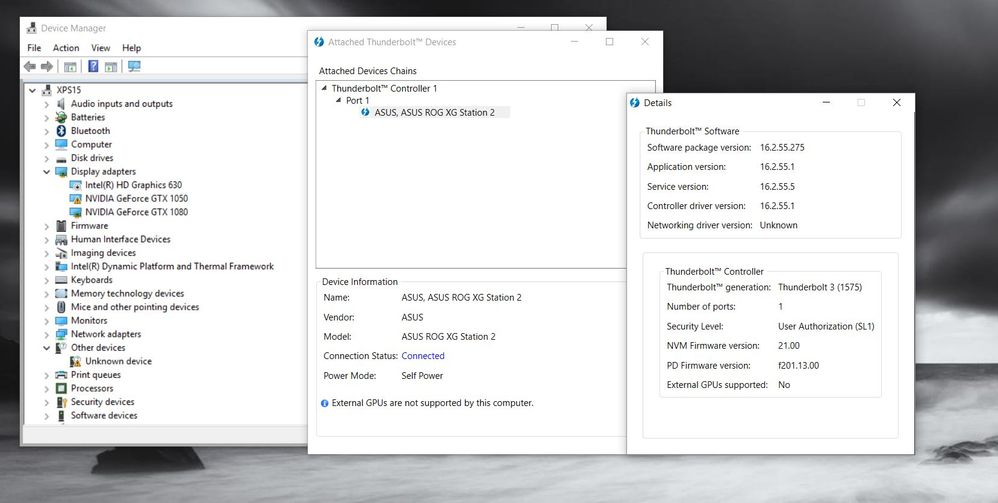
Task: Collapse the Other devices node
Action: point(46,348)
